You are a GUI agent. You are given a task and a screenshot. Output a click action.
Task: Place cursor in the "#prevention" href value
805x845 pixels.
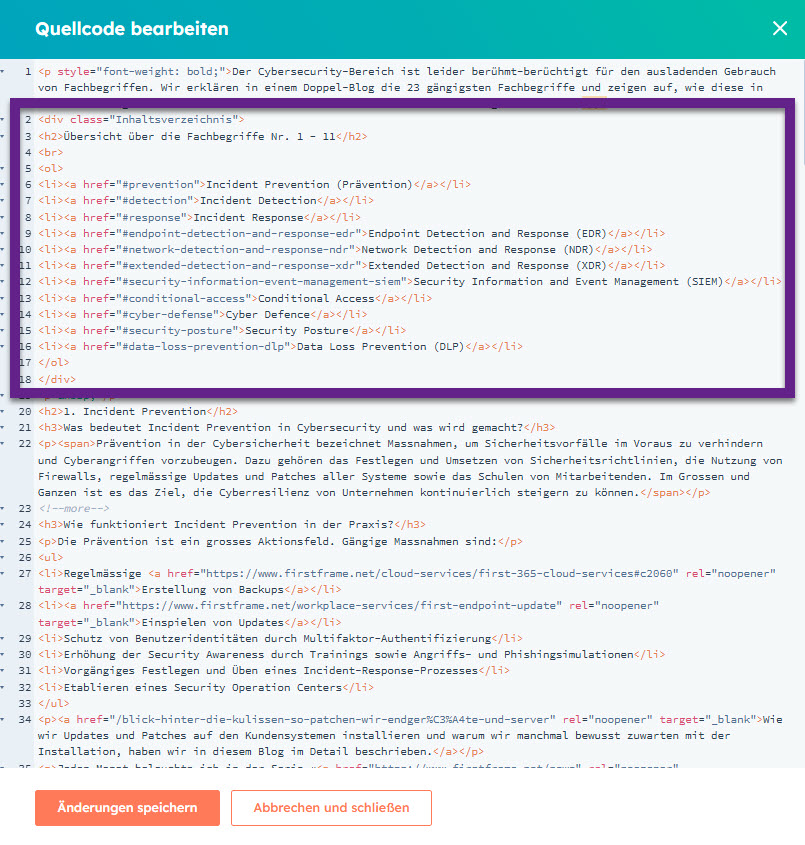[x=160, y=185]
